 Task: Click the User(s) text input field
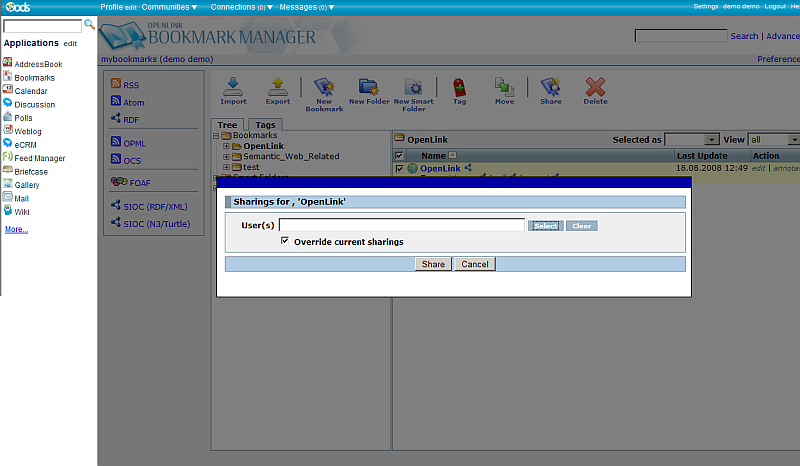coord(401,225)
